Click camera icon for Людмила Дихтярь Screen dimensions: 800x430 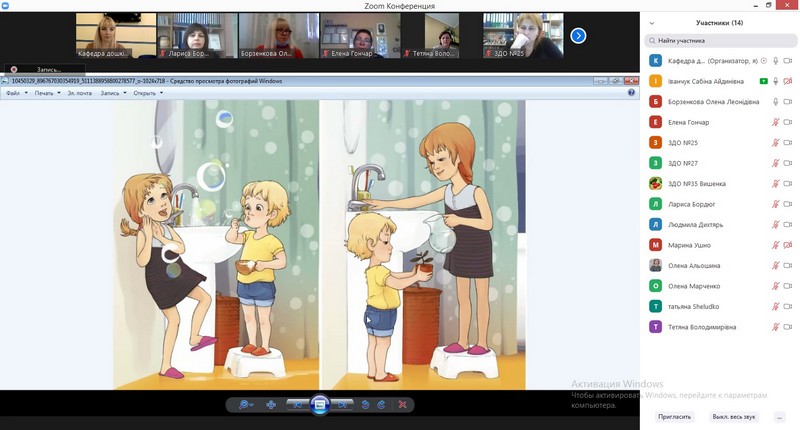coord(788,224)
